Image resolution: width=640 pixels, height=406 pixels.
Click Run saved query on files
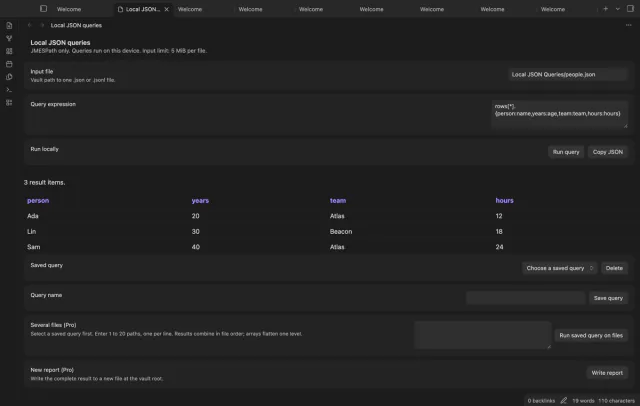(x=591, y=335)
